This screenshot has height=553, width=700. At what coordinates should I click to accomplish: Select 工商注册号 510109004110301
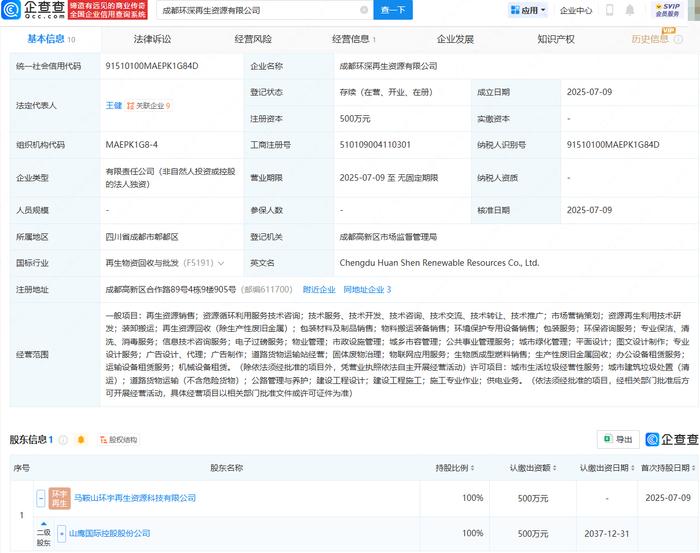tap(375, 145)
